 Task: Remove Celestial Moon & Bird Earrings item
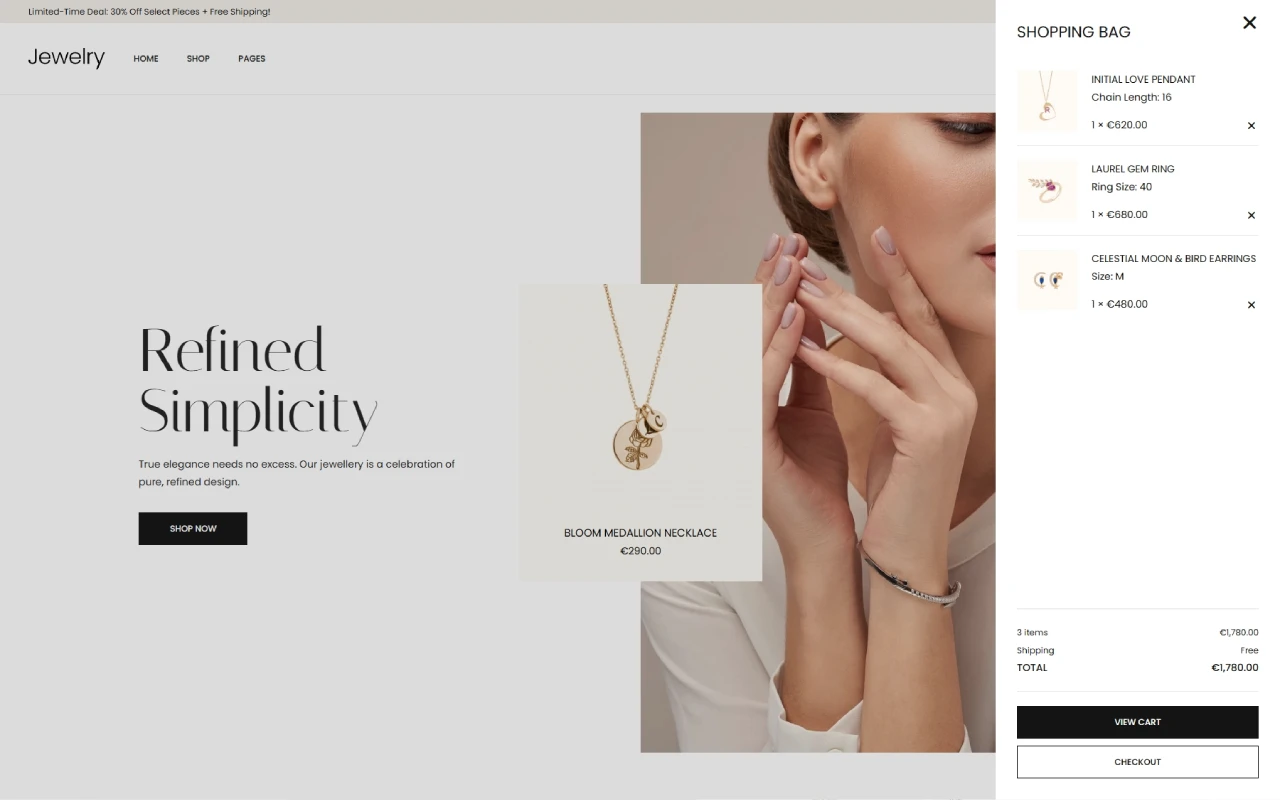coord(1251,305)
